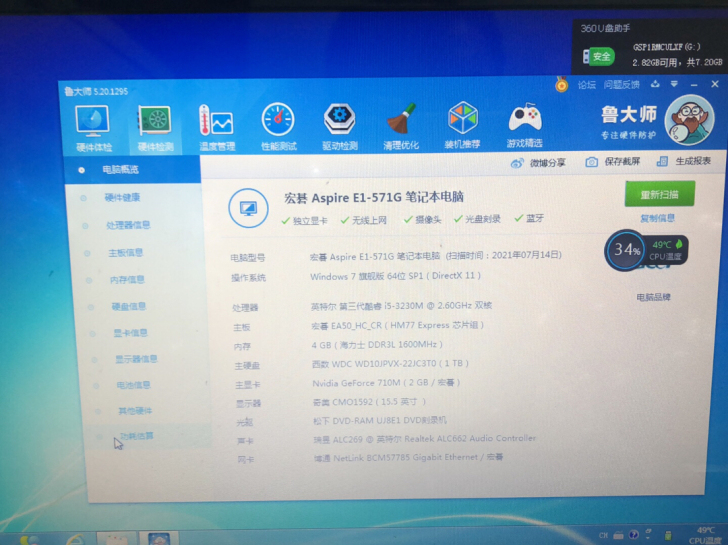
Task: Click the GSP1RMCULXF (G:) drive entry
Action: pos(666,47)
